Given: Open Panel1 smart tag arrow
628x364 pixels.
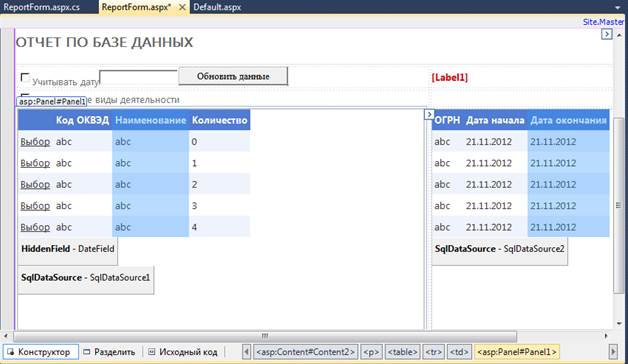Looking at the screenshot, I should tap(429, 114).
